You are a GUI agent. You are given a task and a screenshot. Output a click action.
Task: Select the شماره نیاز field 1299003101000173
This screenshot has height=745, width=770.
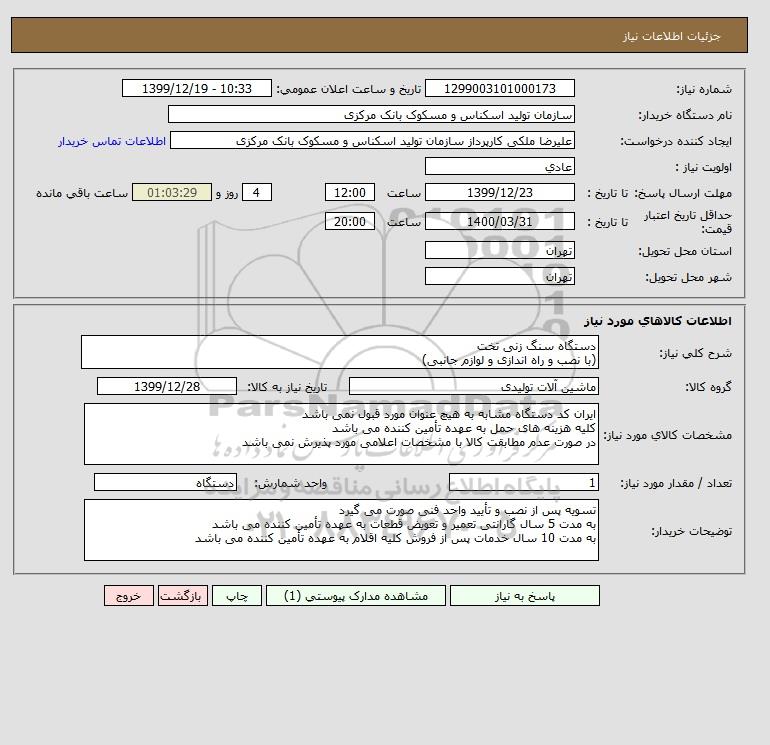pyautogui.click(x=499, y=88)
